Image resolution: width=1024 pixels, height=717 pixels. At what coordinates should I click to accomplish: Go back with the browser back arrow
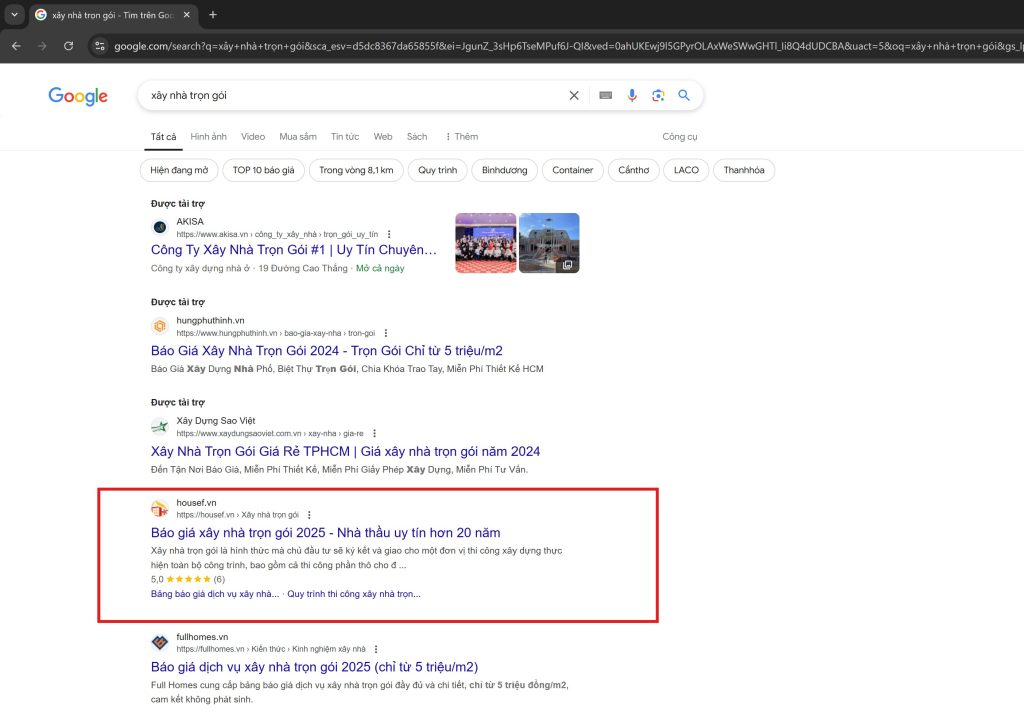(x=16, y=46)
